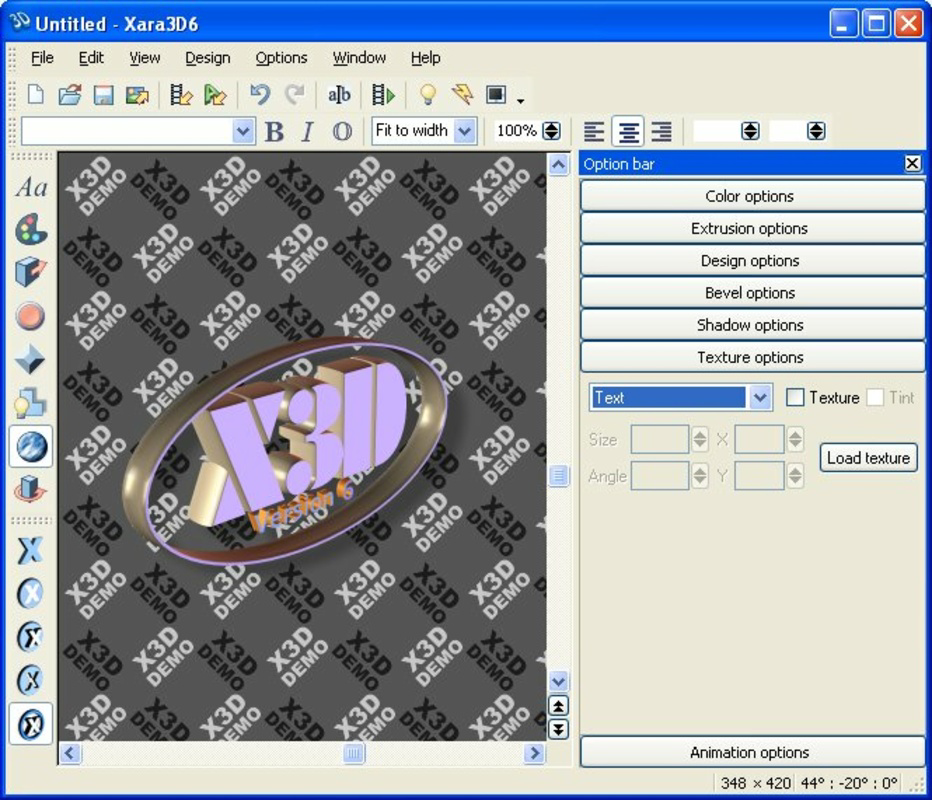The height and width of the screenshot is (800, 932).
Task: Click the New document icon
Action: tap(35, 95)
